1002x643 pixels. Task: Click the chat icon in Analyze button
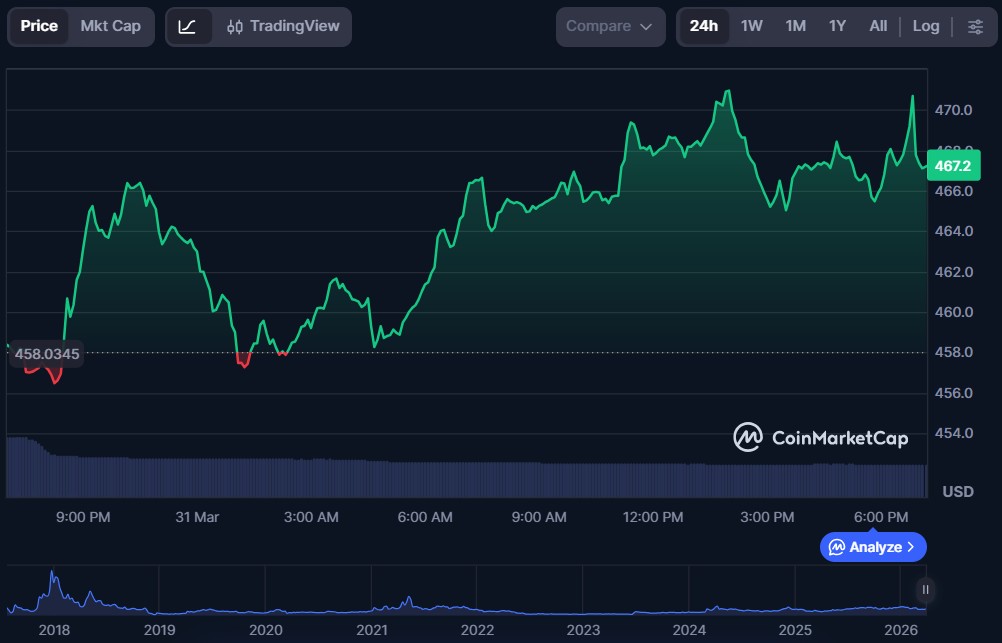coord(836,547)
